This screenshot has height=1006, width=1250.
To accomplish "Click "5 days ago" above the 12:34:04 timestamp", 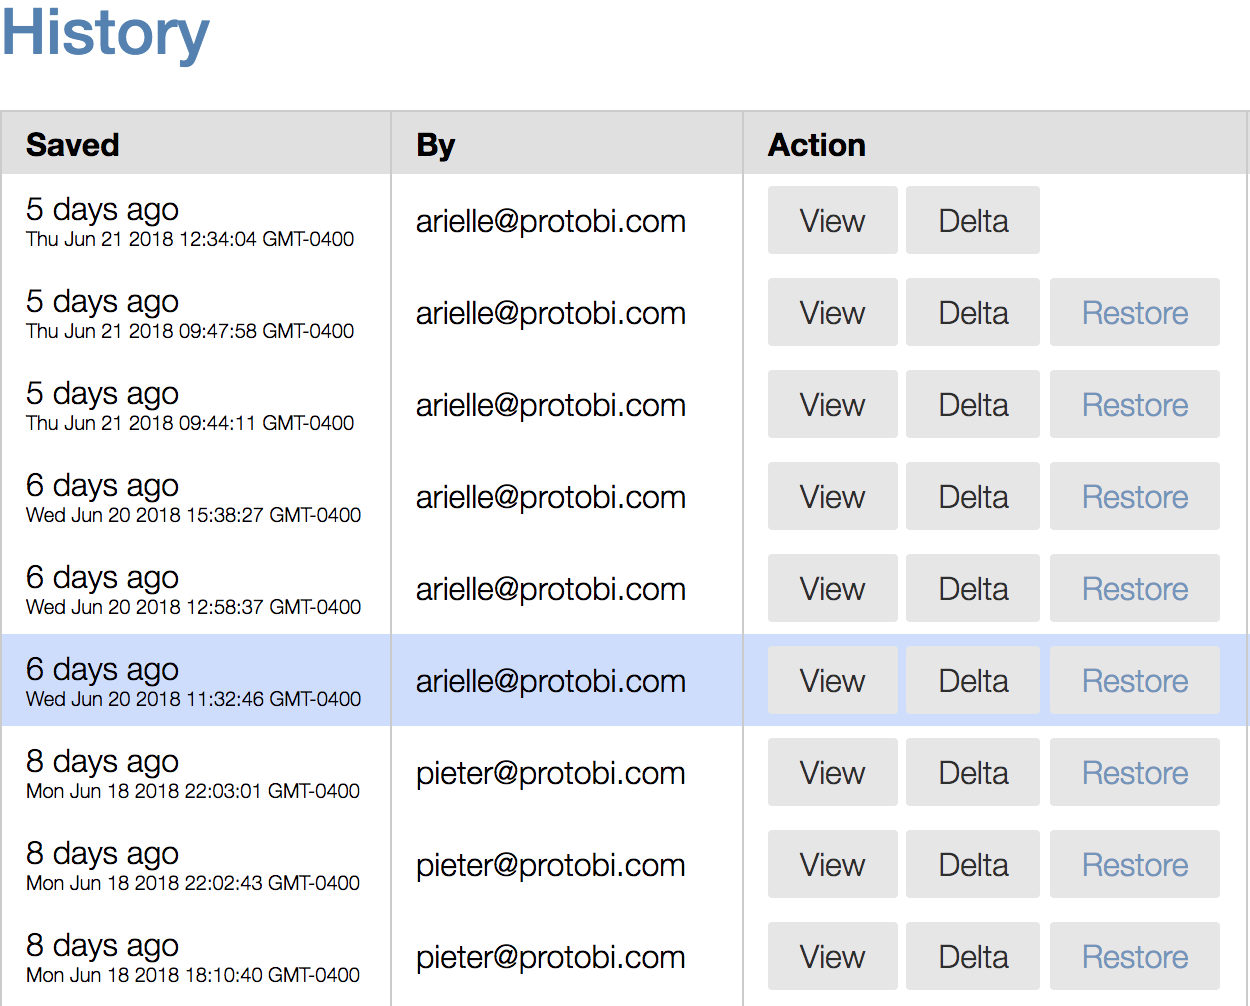I will (x=102, y=210).
